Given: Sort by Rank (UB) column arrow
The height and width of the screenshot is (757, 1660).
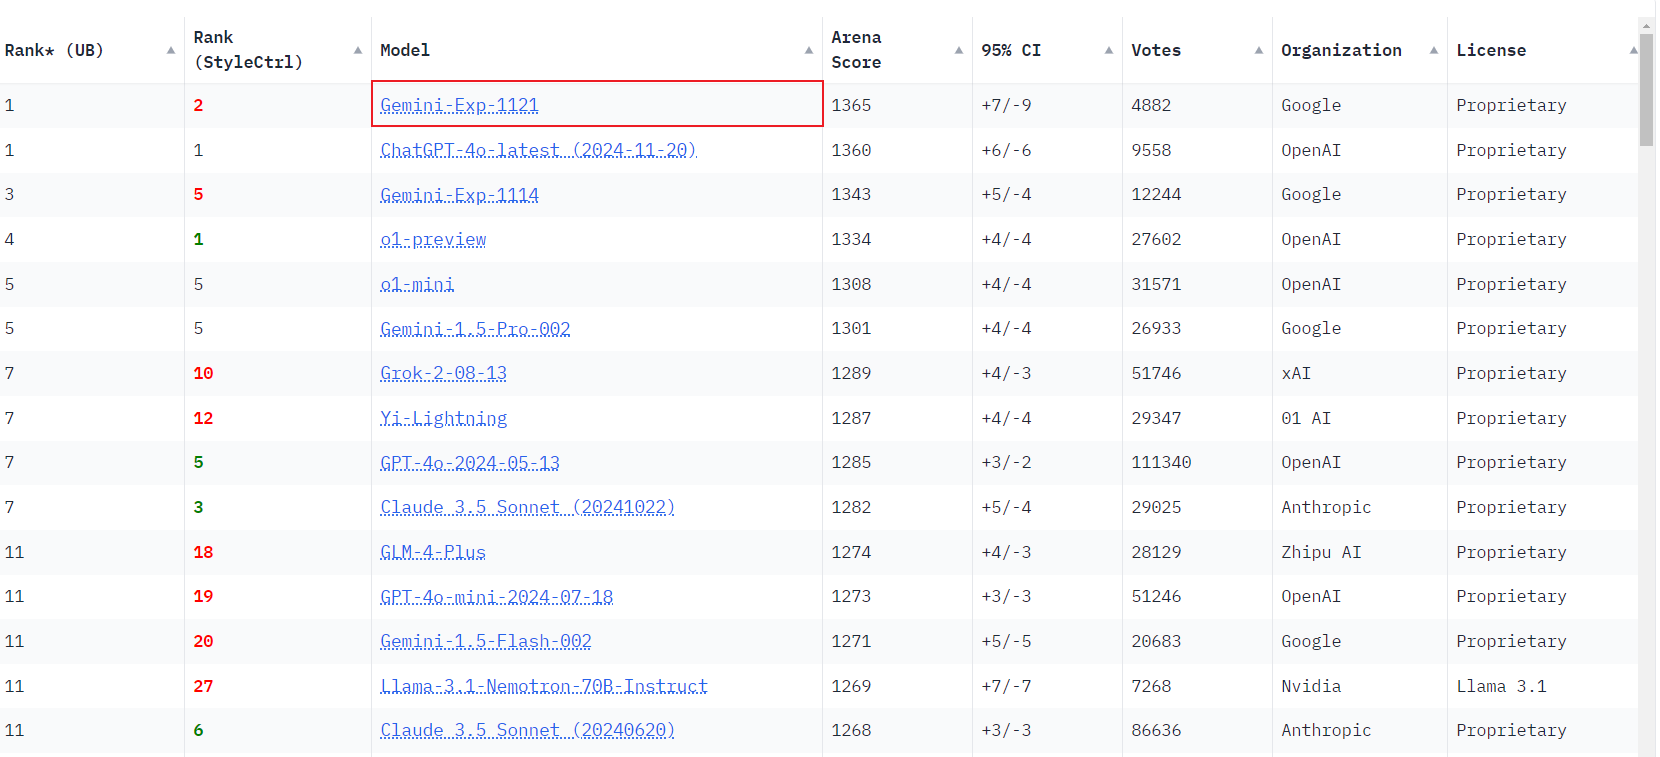Looking at the screenshot, I should (x=171, y=50).
